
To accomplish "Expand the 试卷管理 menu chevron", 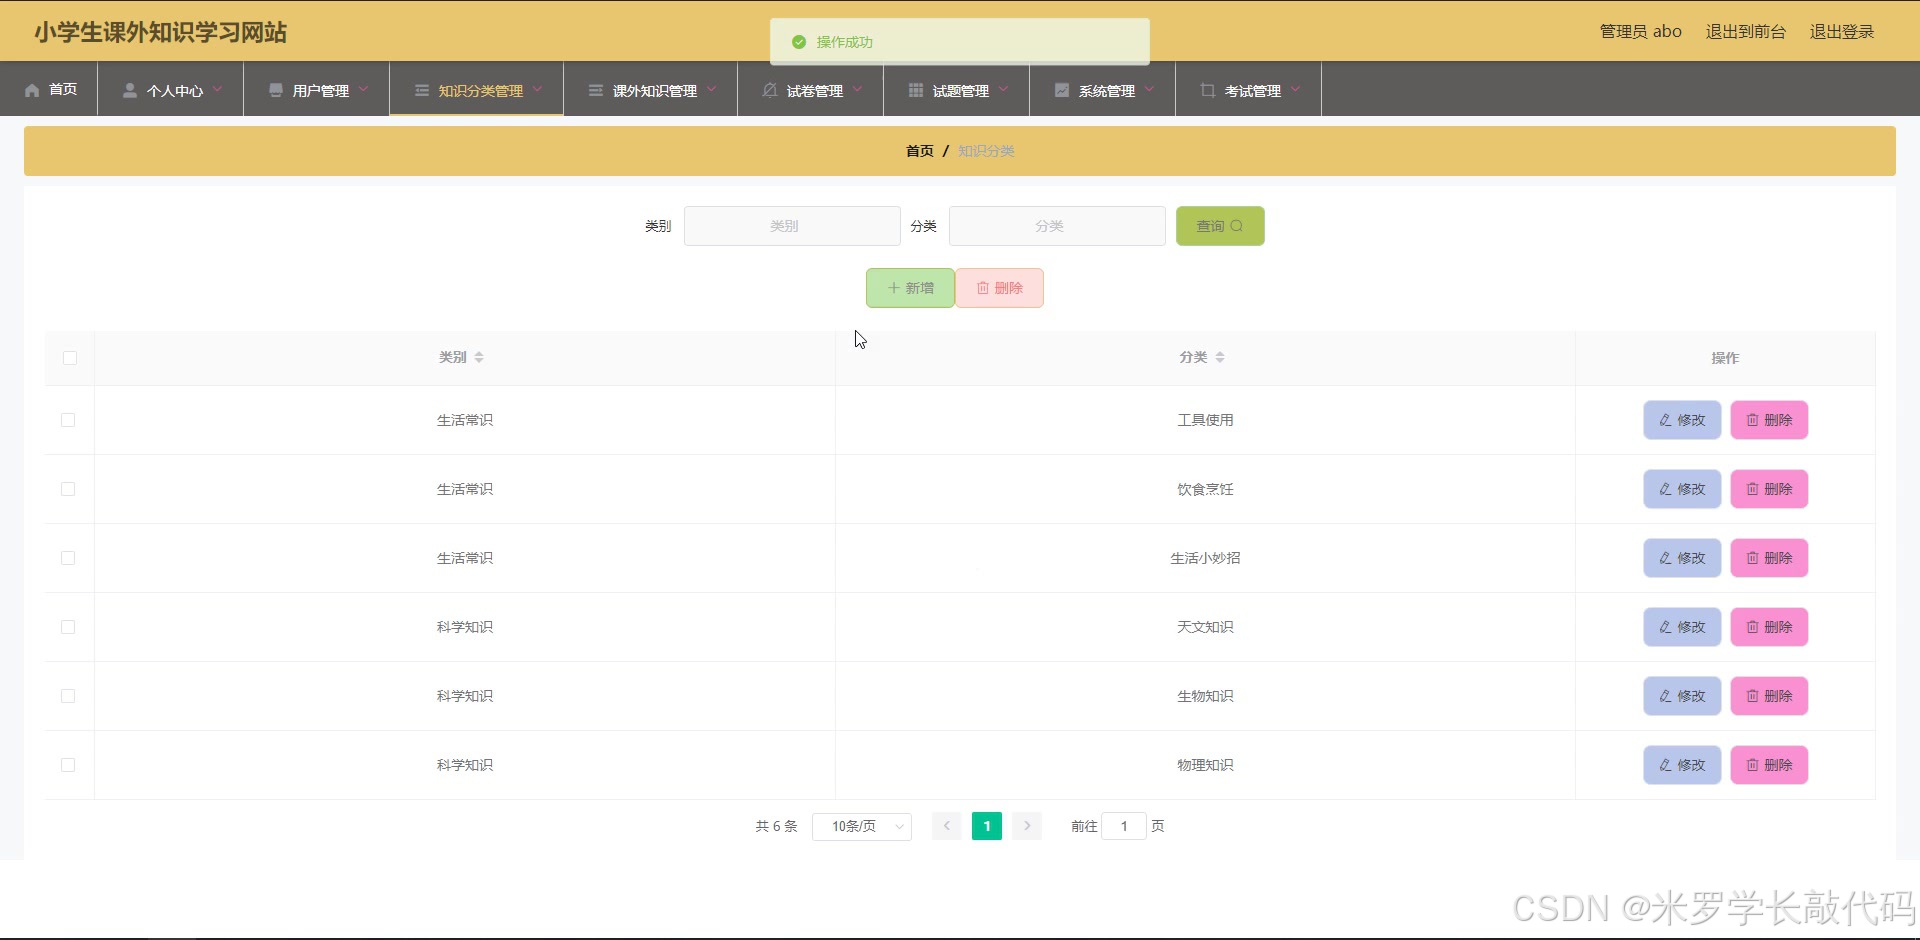I will [x=857, y=89].
